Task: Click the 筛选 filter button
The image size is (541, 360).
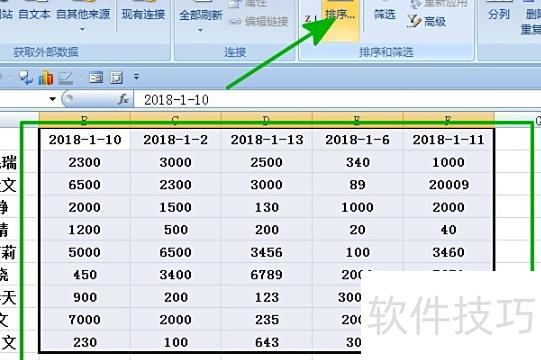Action: tap(384, 14)
